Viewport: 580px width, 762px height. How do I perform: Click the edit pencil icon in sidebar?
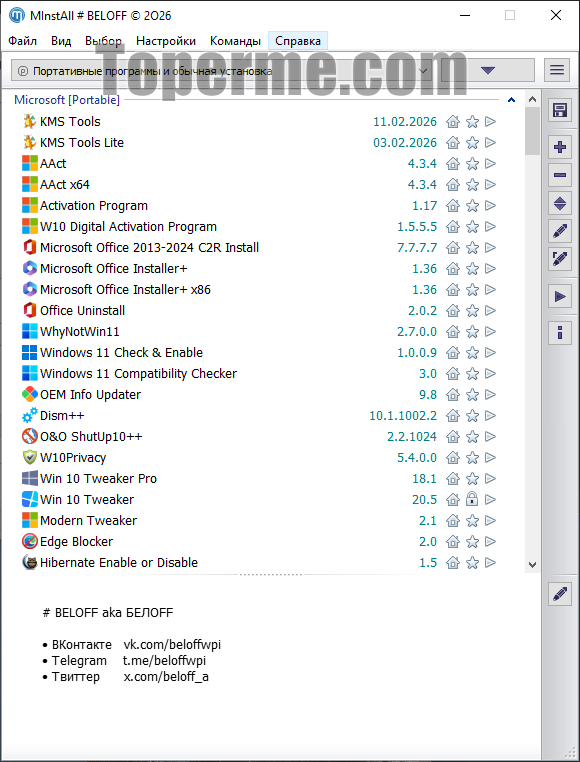[x=560, y=231]
